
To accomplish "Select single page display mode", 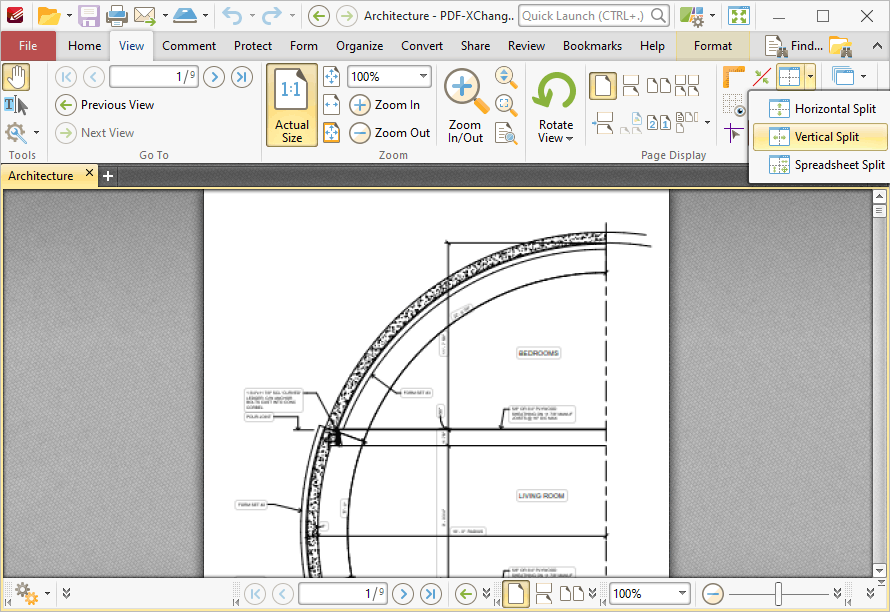I will point(602,85).
